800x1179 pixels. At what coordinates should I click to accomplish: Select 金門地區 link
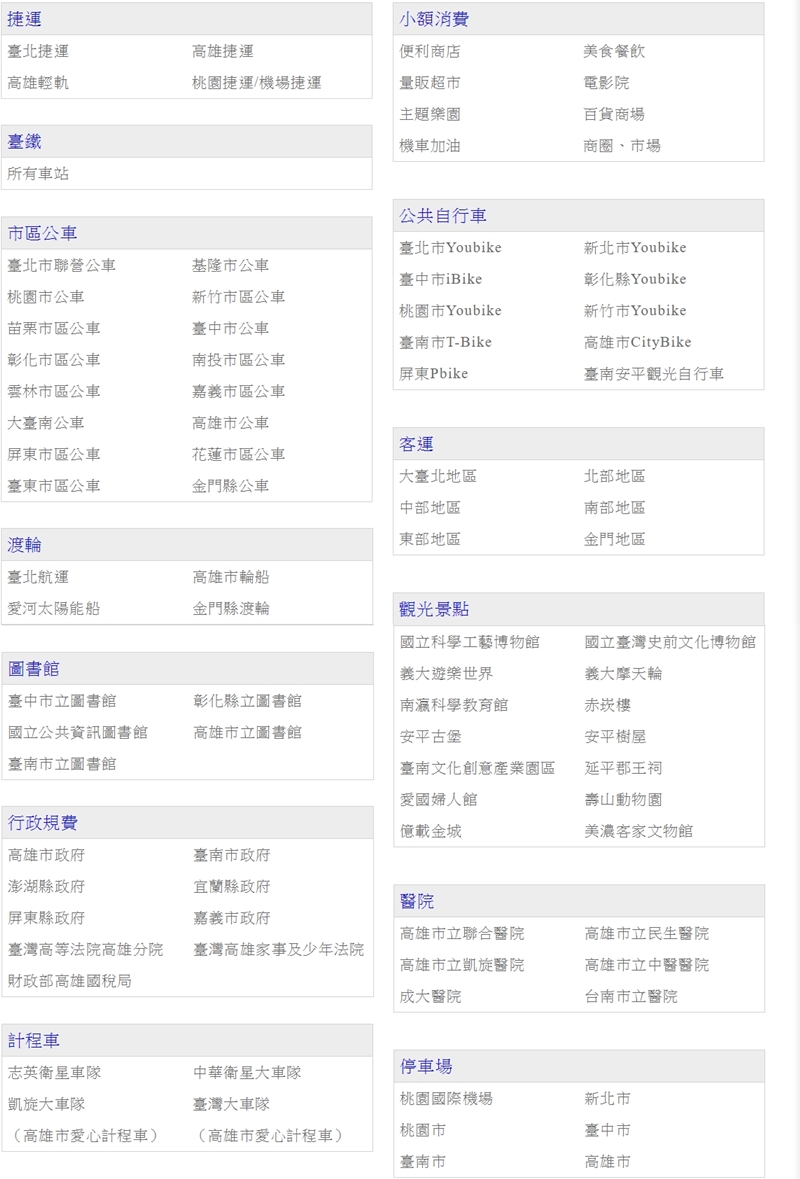click(x=614, y=540)
